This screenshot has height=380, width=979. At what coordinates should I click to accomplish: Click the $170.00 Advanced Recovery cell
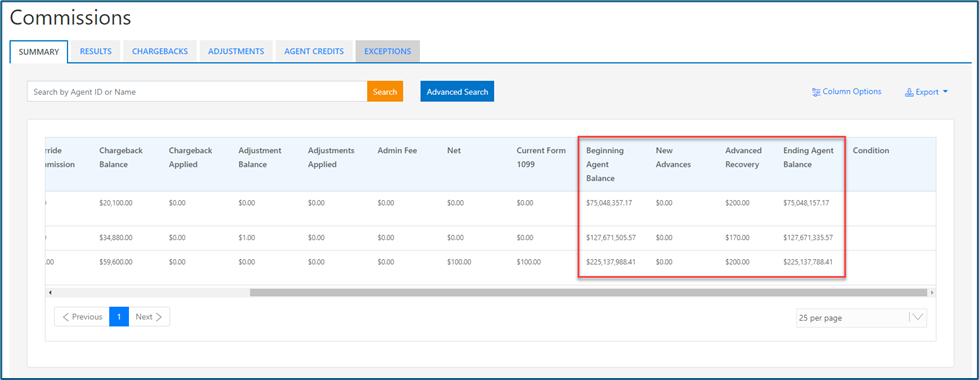(737, 238)
